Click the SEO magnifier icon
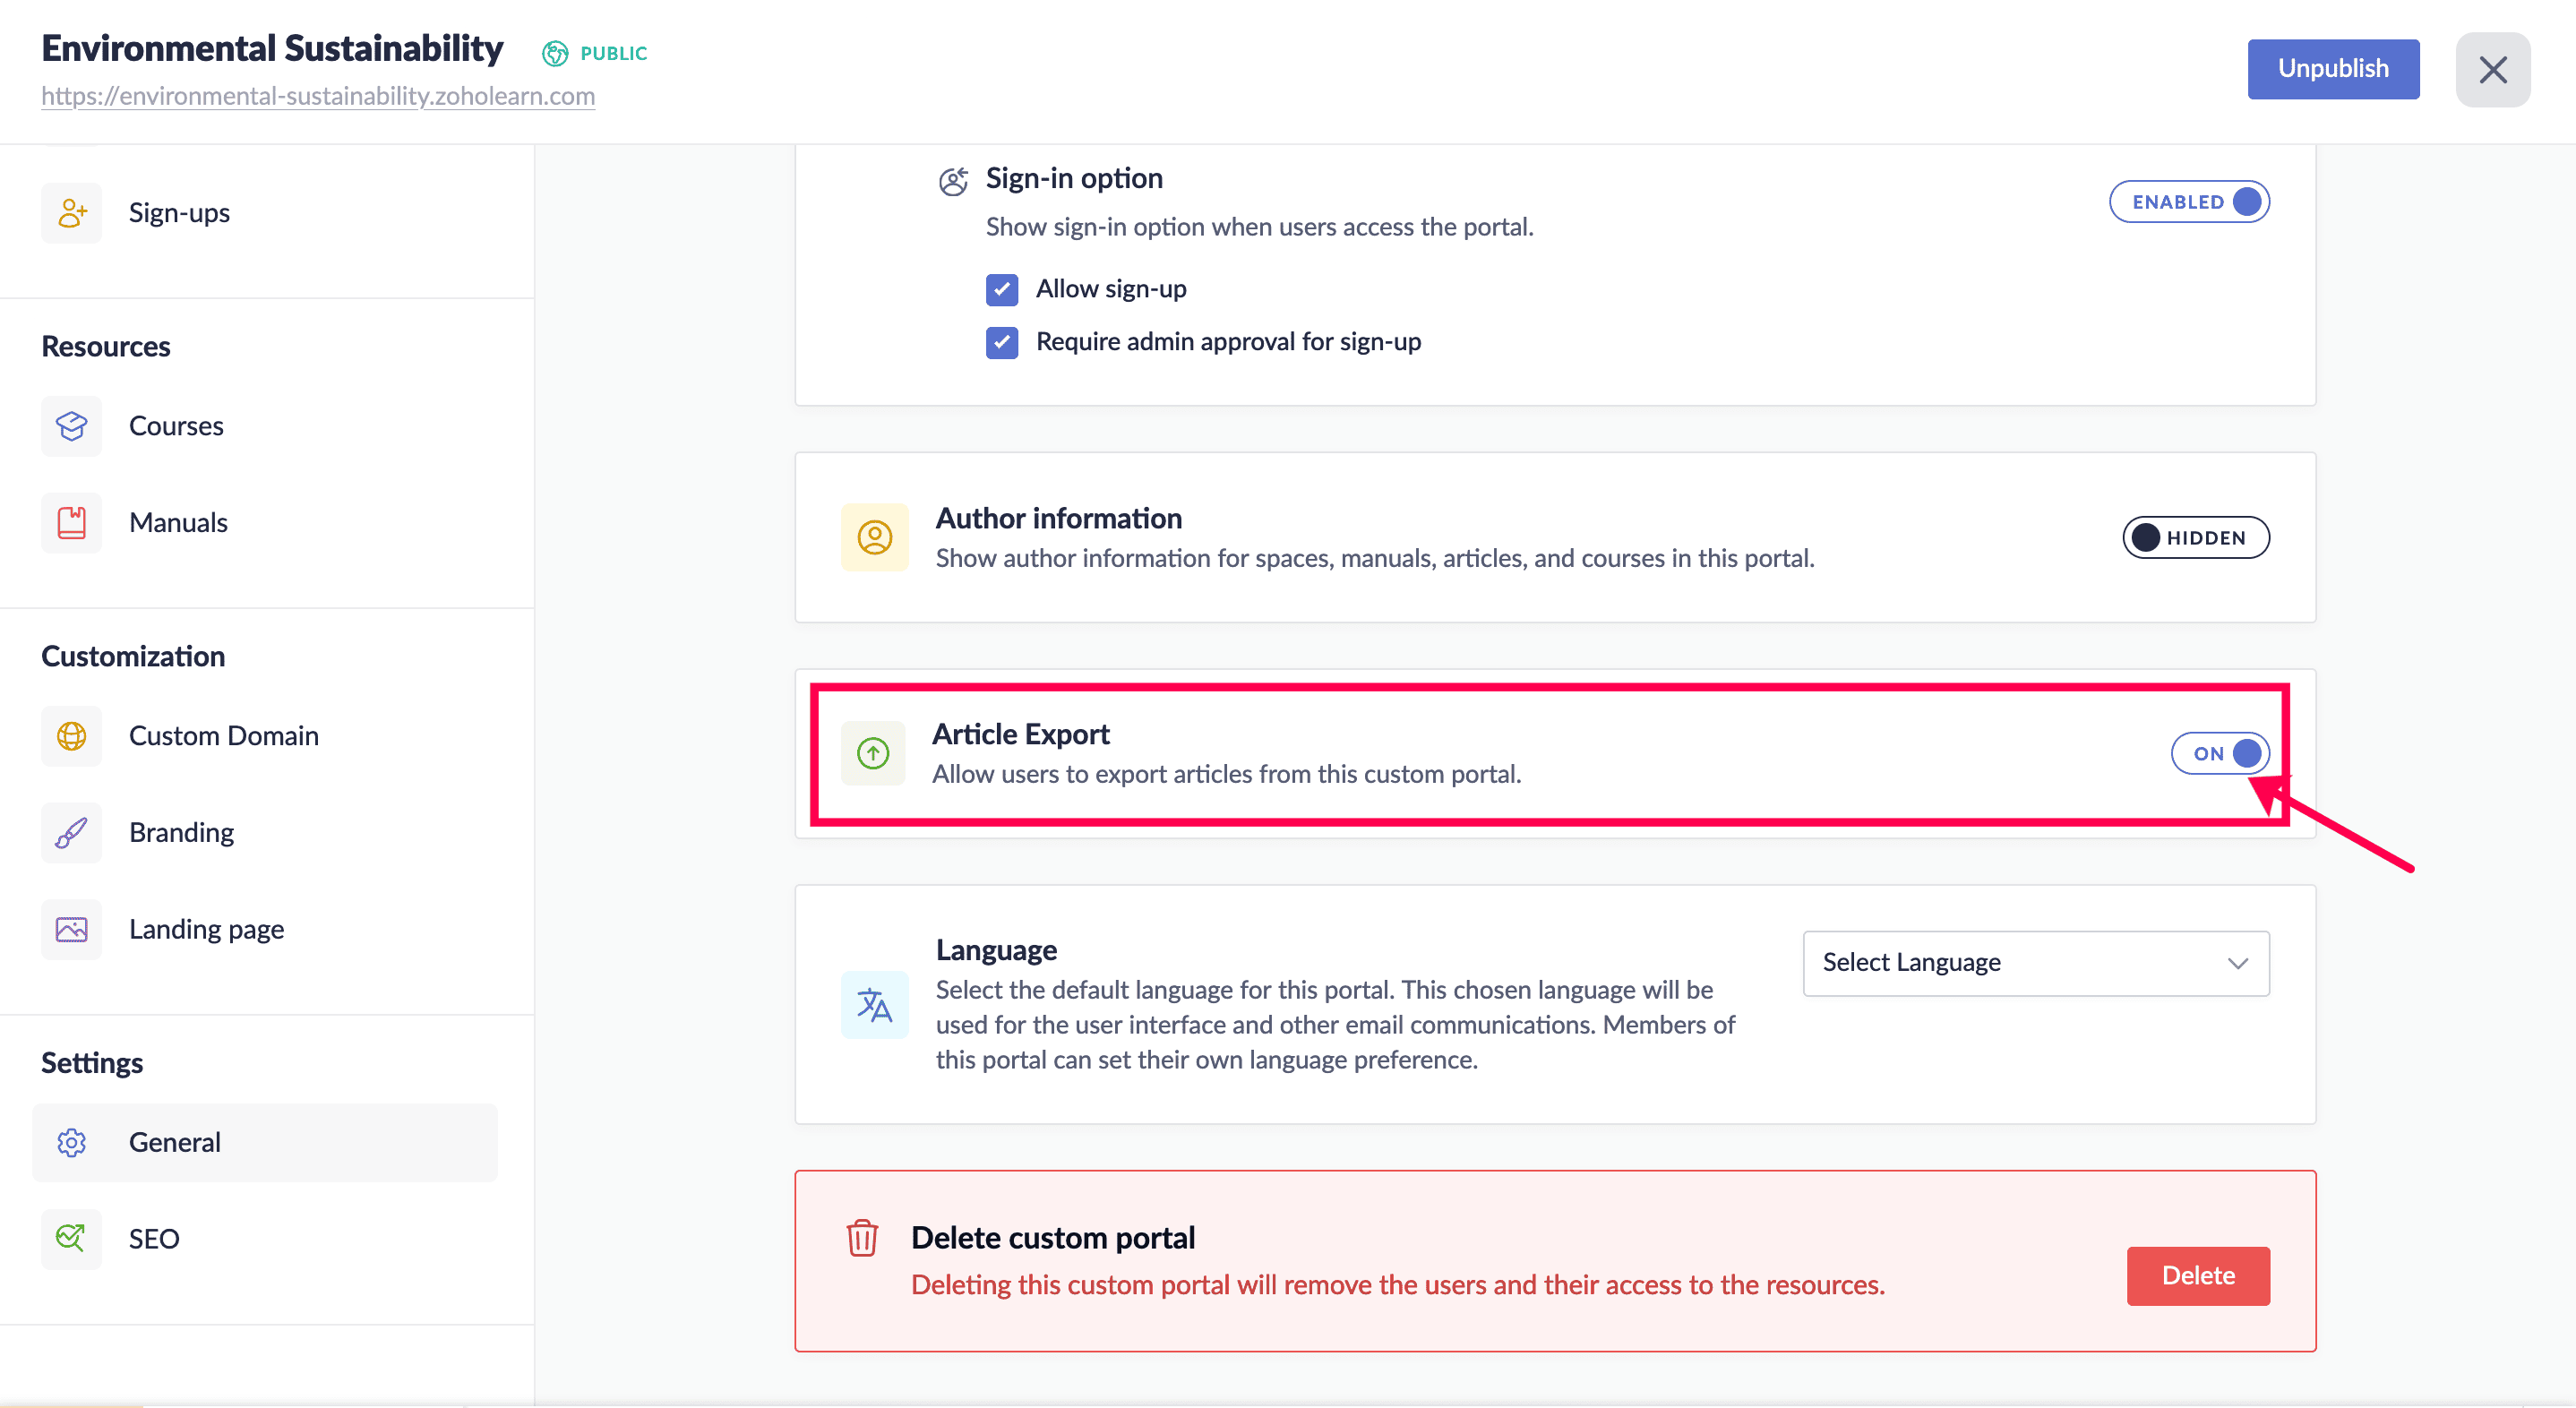Viewport: 2576px width, 1408px height. tap(72, 1239)
